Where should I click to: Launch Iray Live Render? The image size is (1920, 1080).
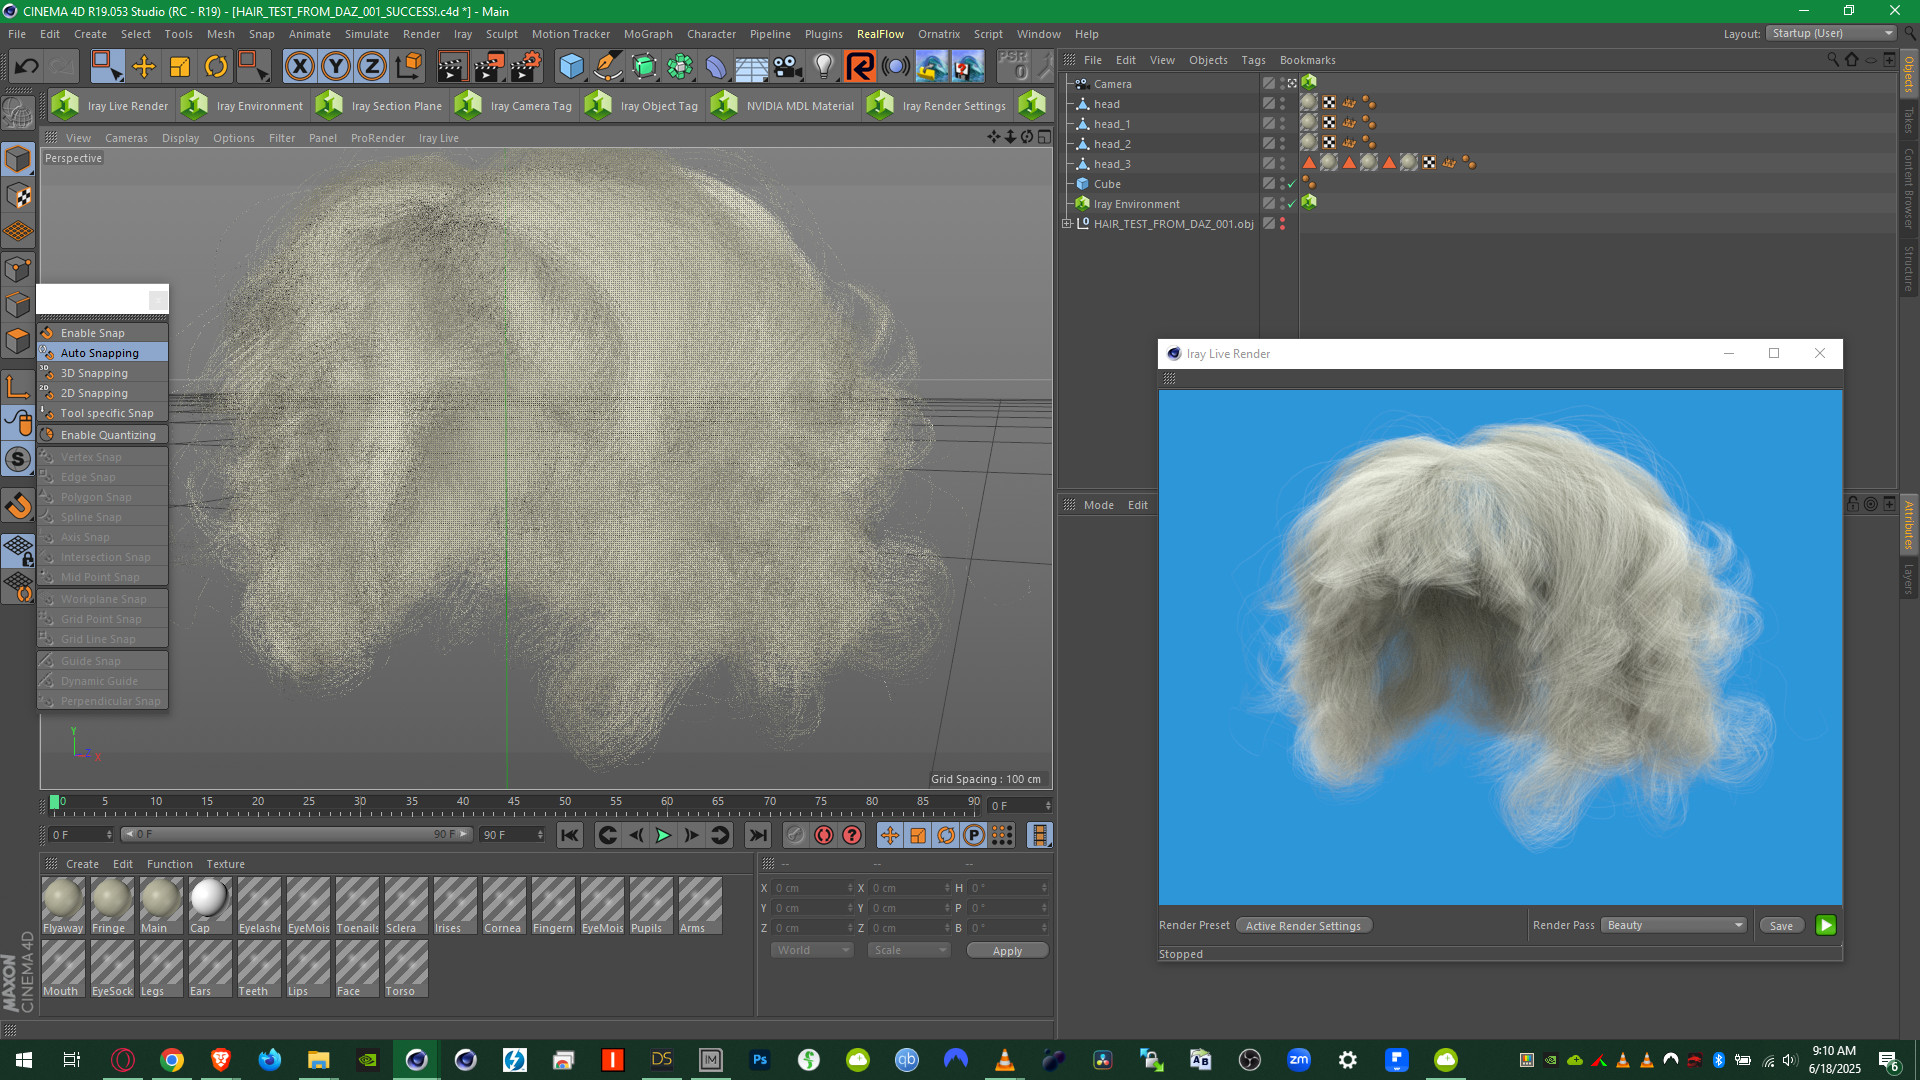click(111, 105)
